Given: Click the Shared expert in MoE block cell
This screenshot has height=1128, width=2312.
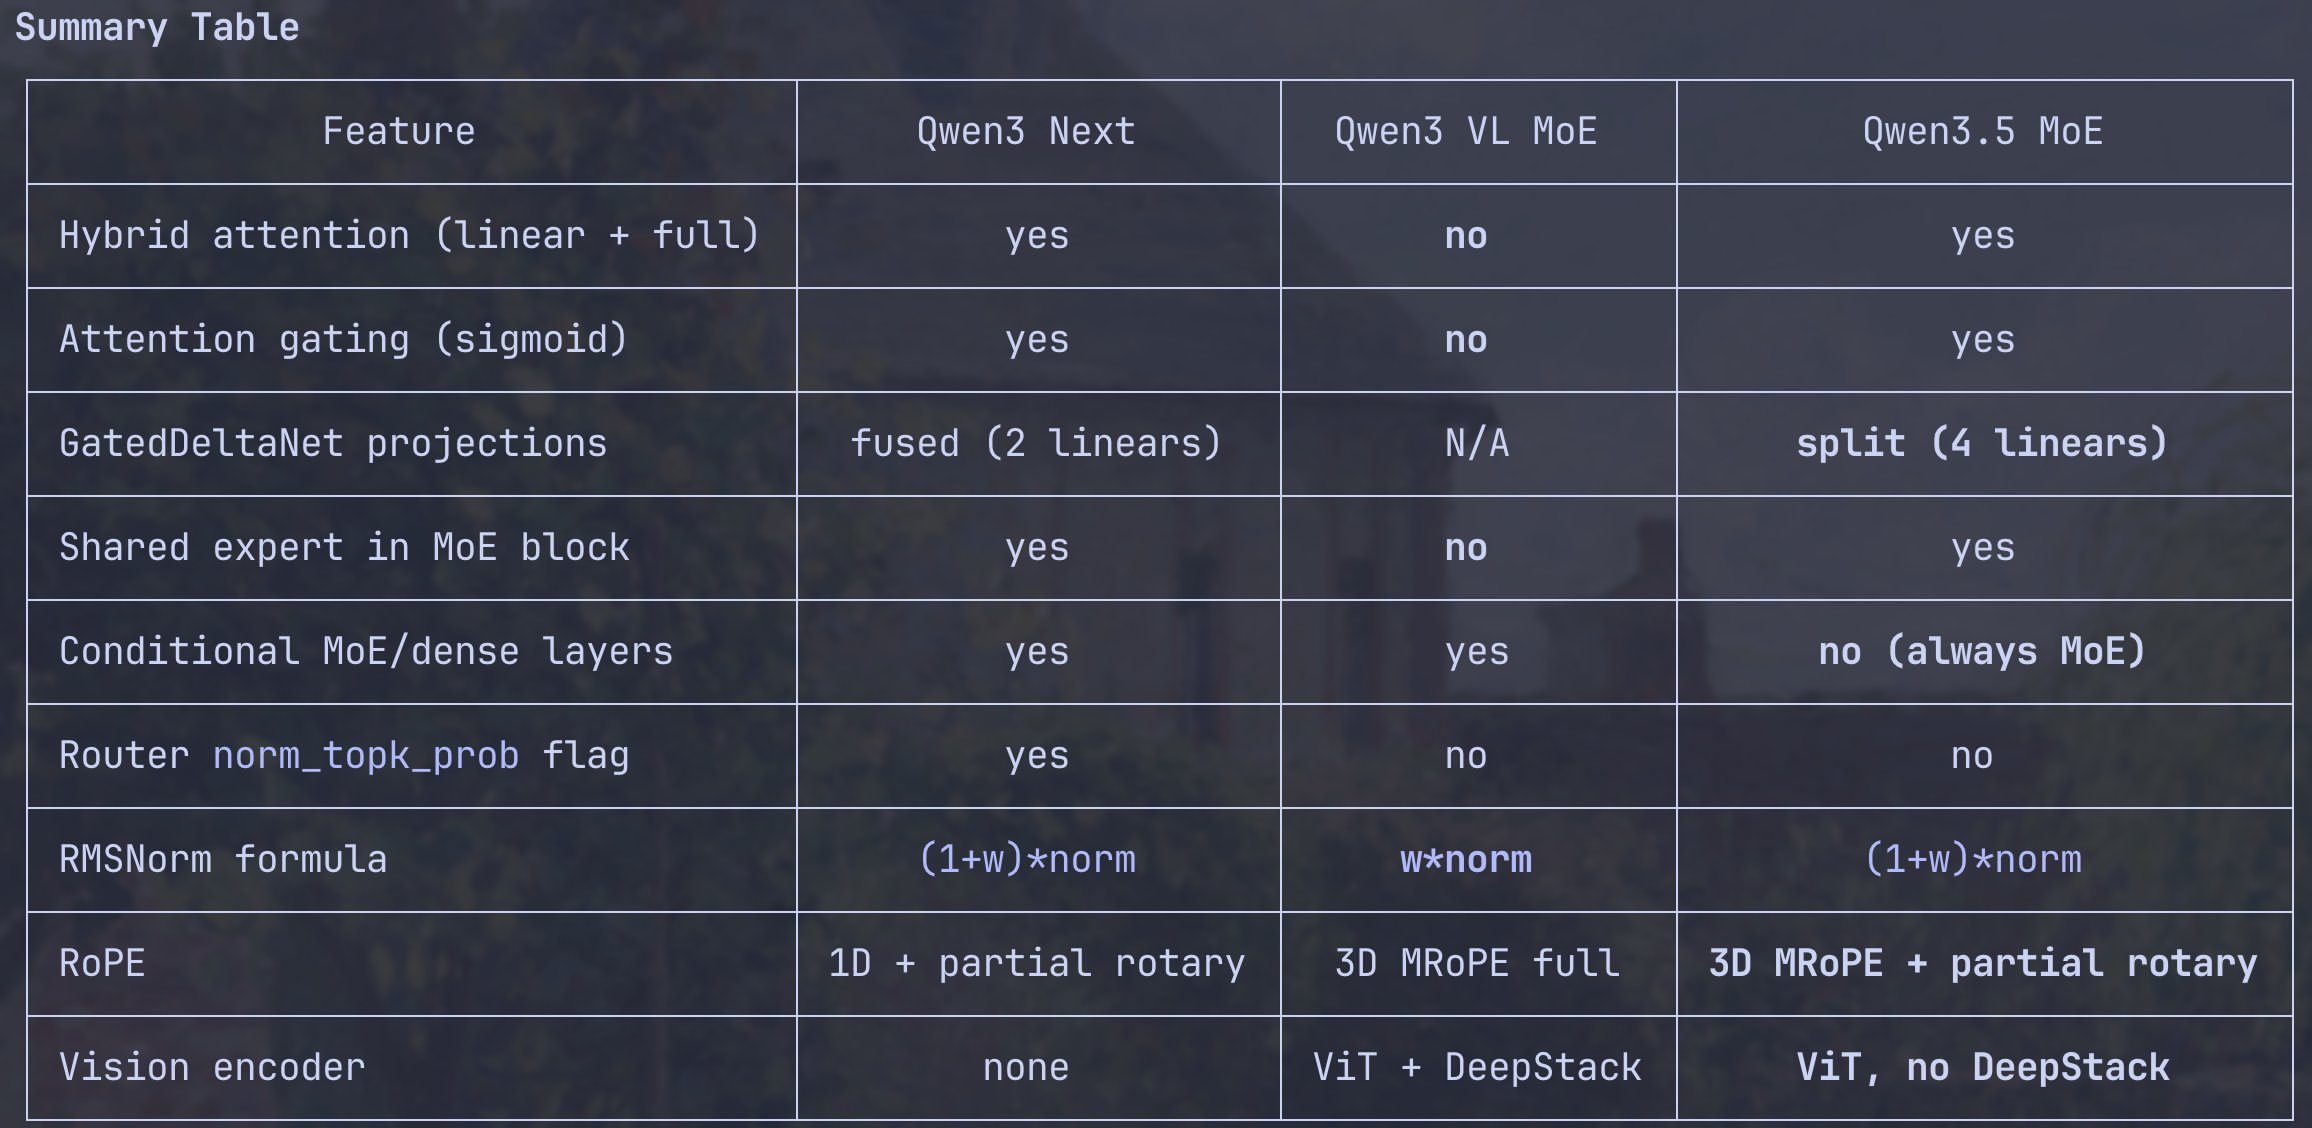Looking at the screenshot, I should click(344, 547).
